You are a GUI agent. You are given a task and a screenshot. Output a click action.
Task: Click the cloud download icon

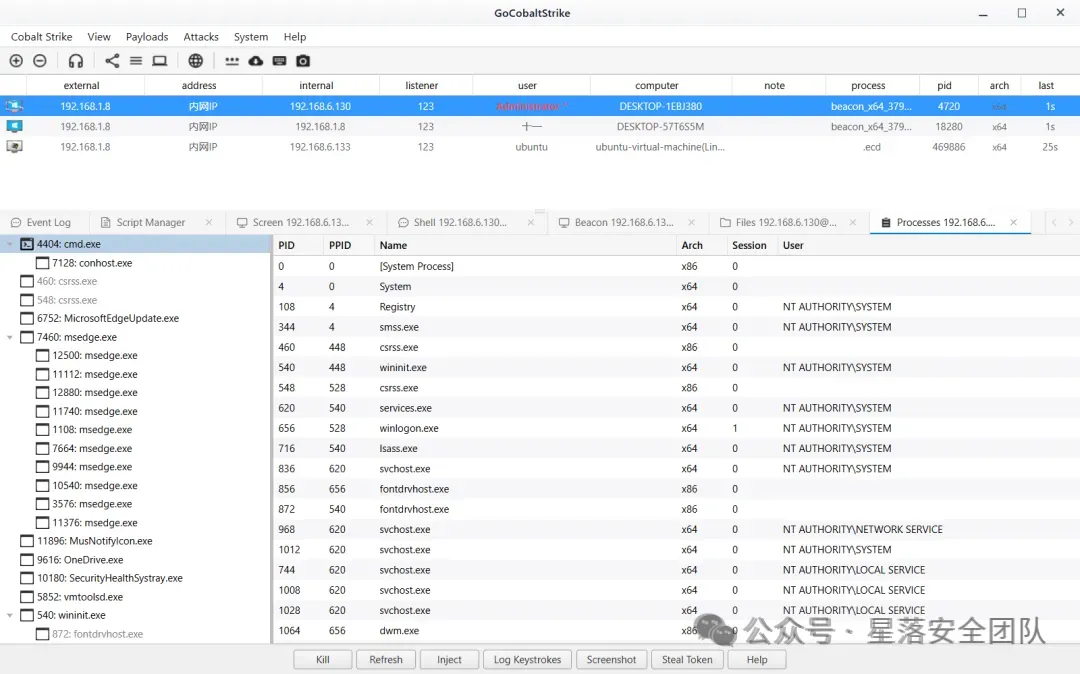pos(256,61)
